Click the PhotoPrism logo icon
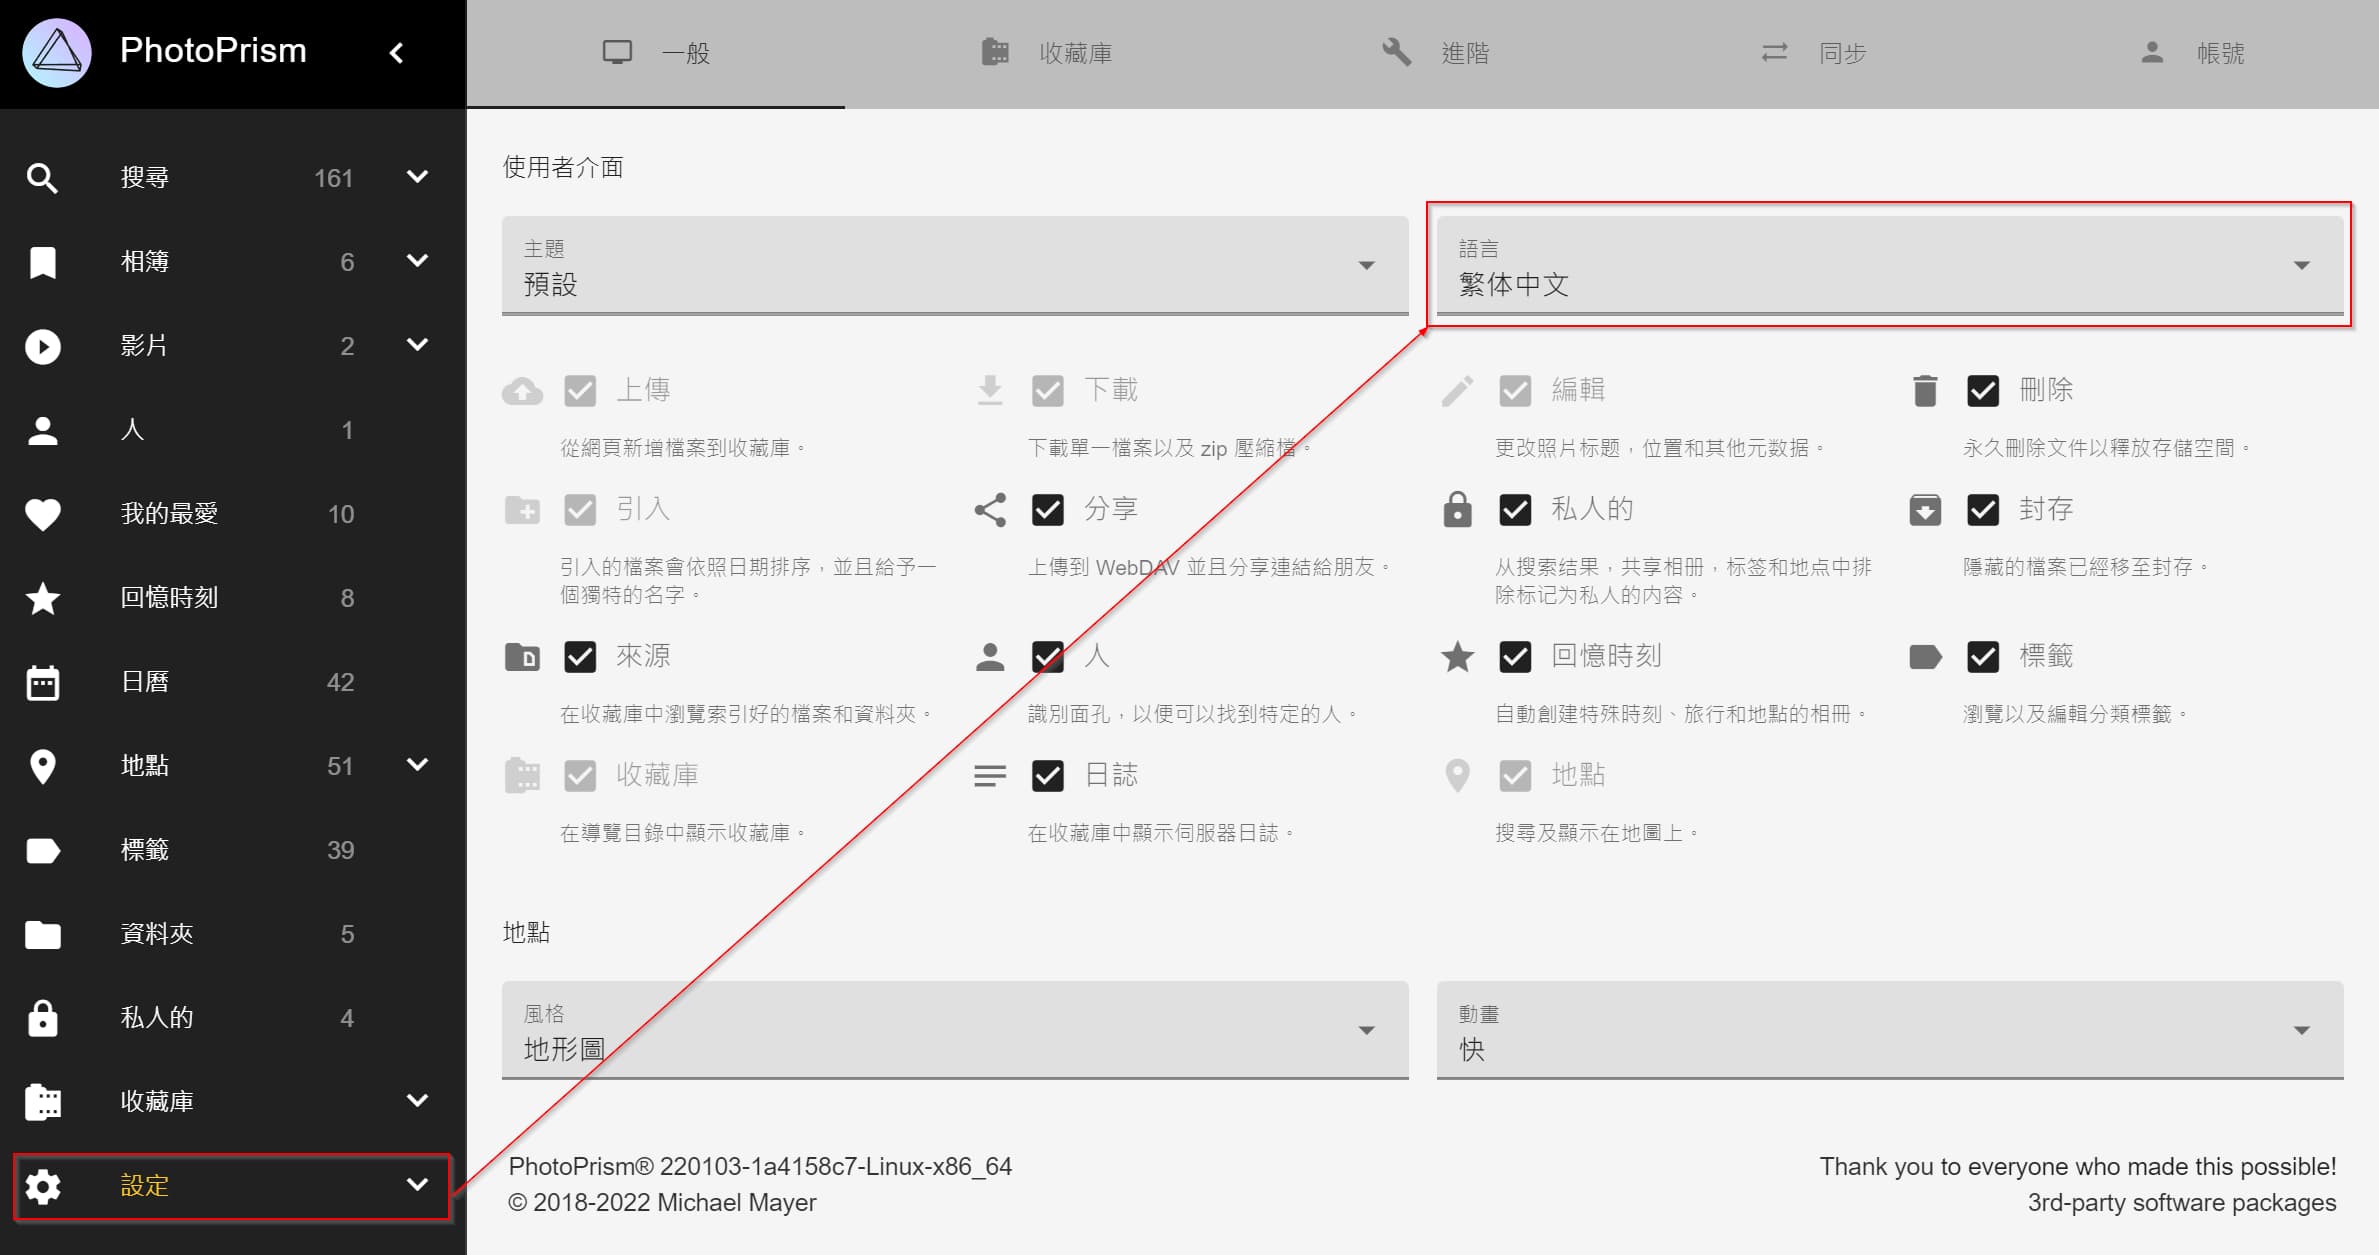 click(x=57, y=52)
